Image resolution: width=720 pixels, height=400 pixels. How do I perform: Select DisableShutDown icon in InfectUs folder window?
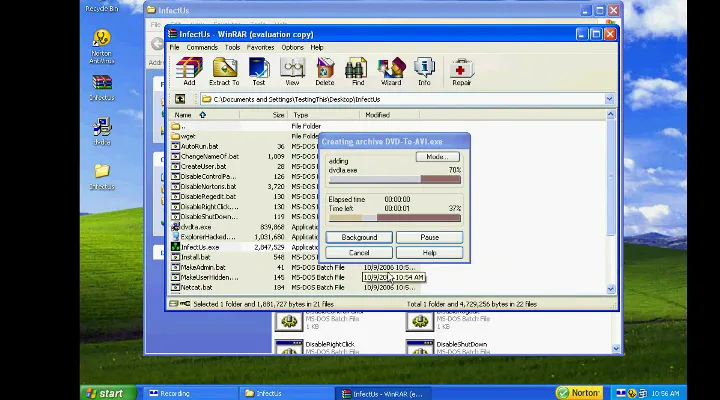[420, 347]
